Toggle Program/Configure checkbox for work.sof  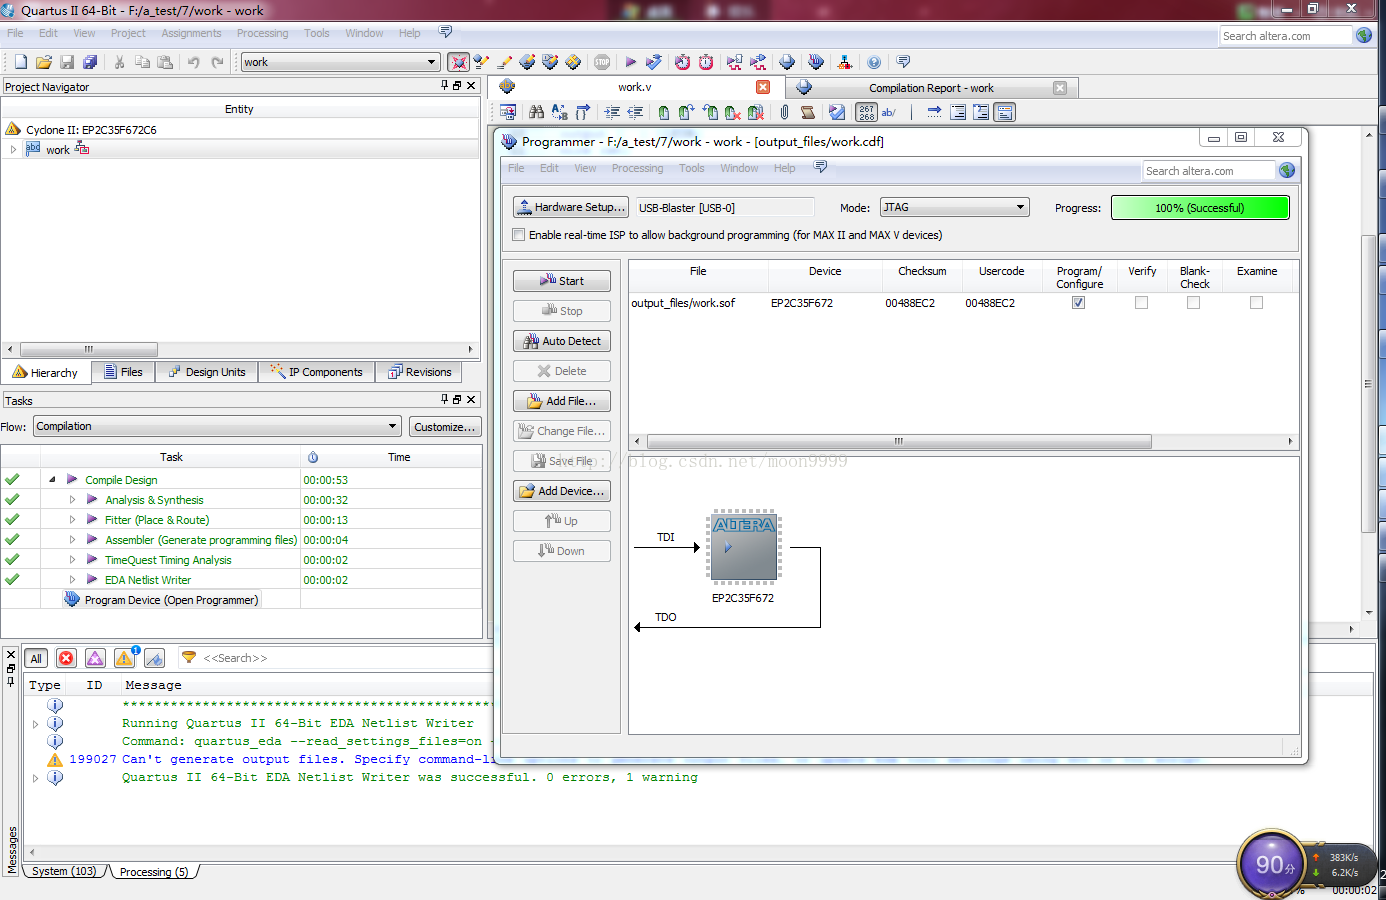point(1078,303)
